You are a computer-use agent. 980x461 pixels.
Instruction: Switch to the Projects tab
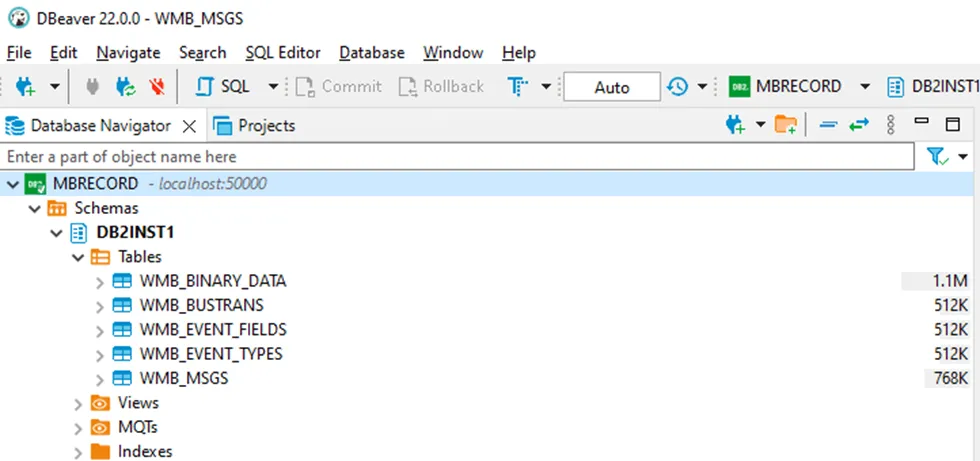click(254, 126)
